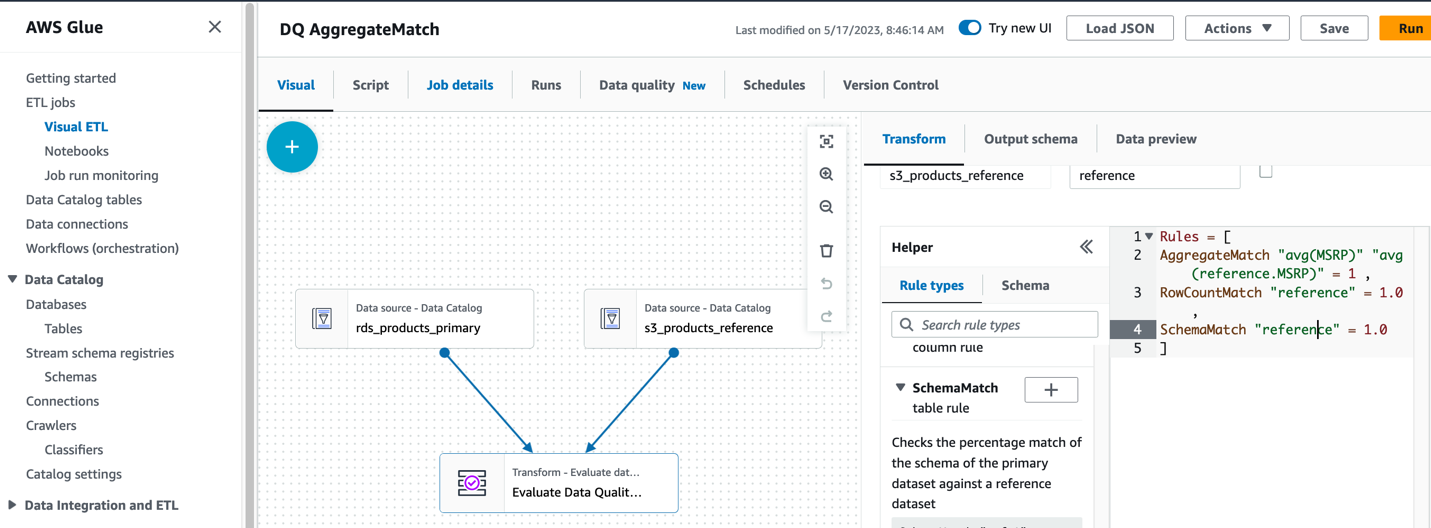Click the s3_products_reference input field
1431x528 pixels.
[x=965, y=175]
